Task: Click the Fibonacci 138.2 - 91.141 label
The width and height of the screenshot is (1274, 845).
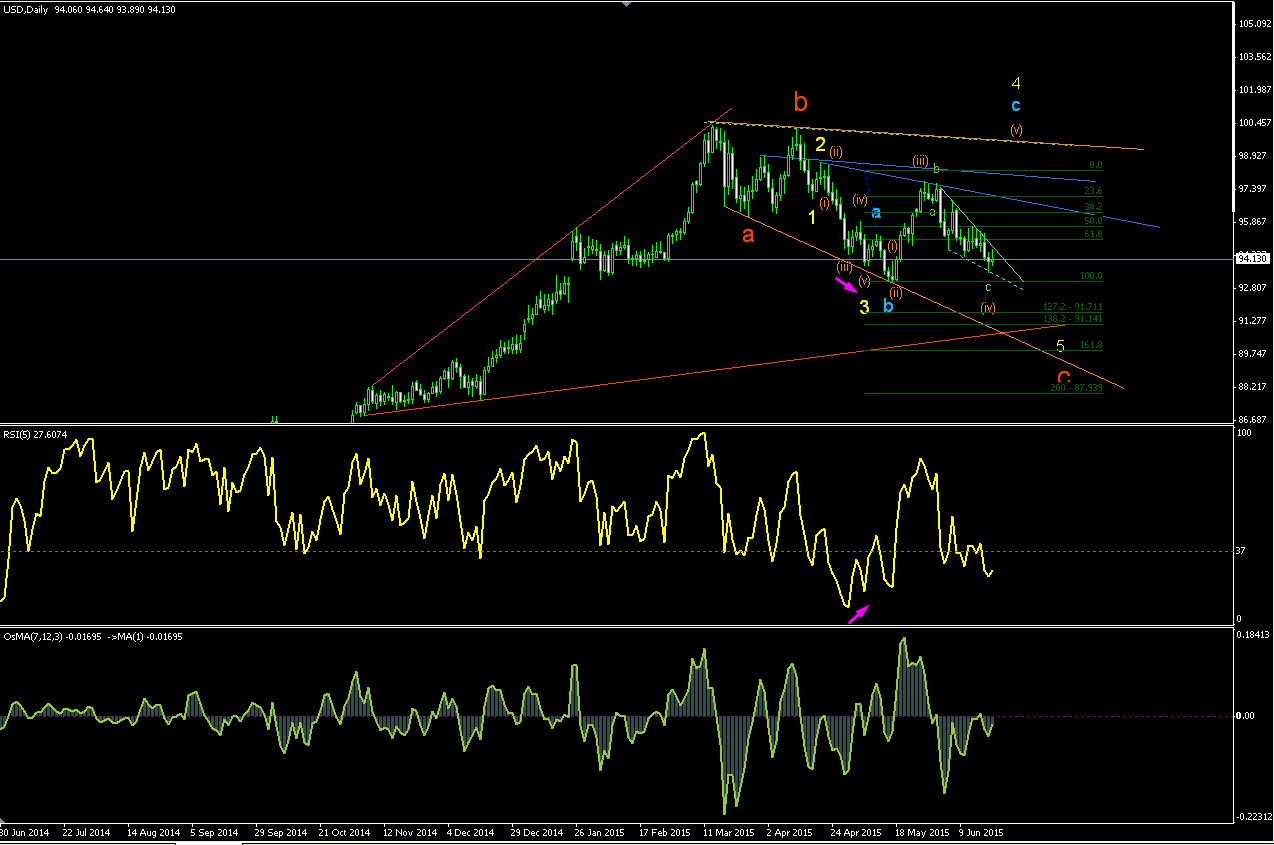Action: pos(1072,319)
